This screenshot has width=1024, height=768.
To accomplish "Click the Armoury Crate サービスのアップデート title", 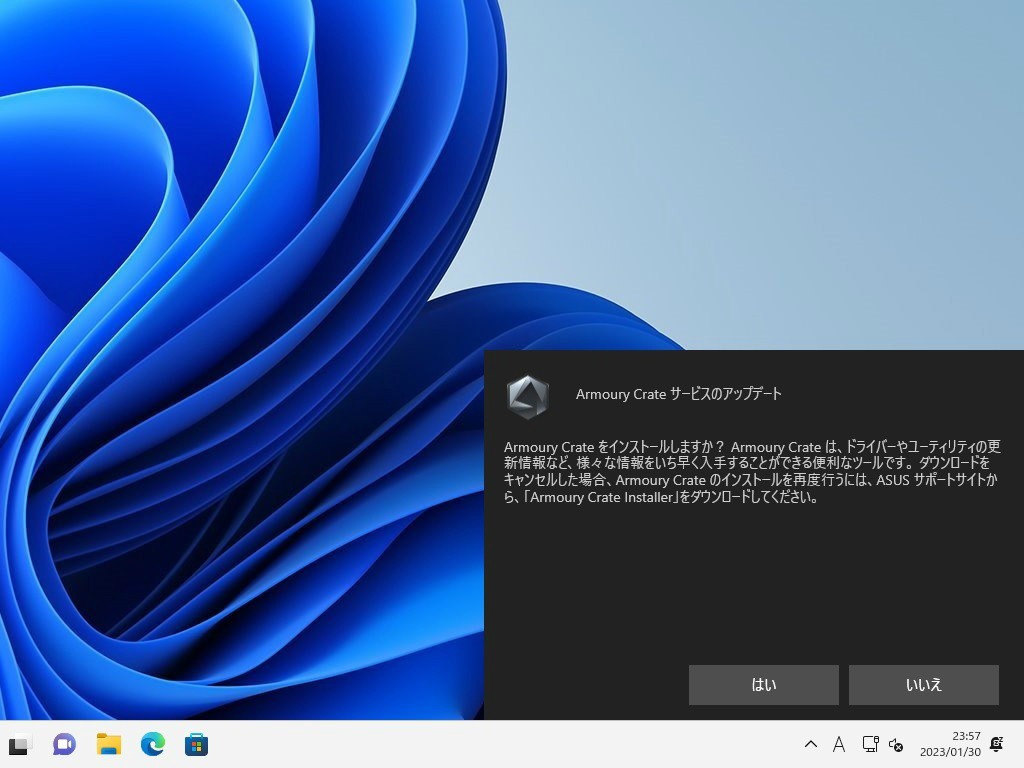I will click(678, 394).
